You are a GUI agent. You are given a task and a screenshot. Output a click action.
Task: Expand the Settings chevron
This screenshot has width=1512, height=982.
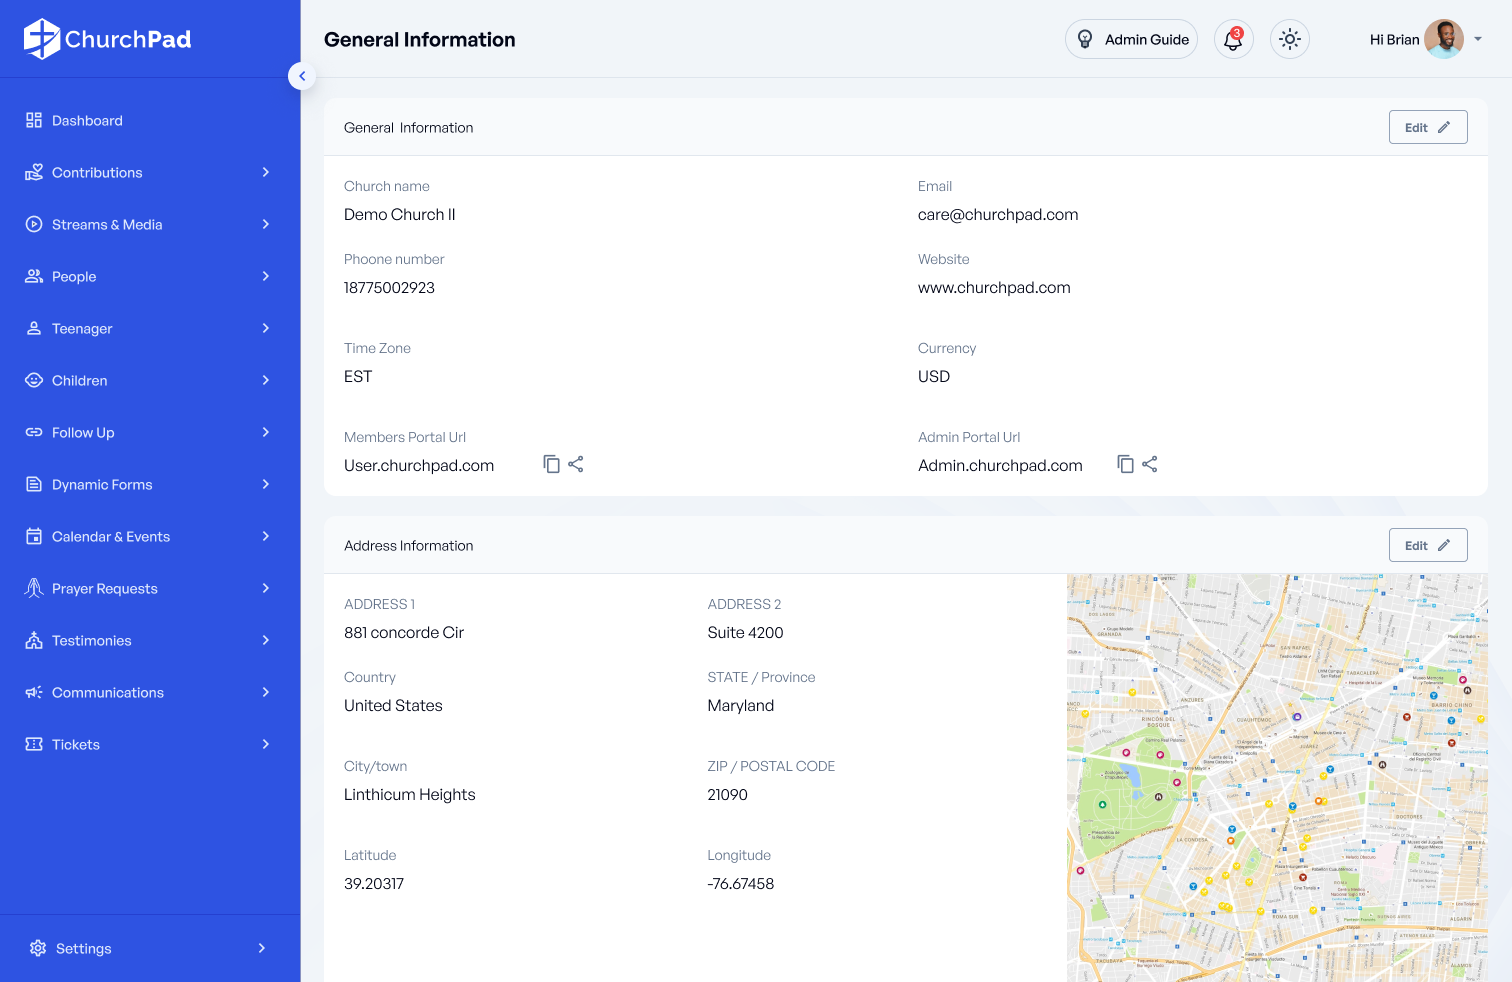click(262, 948)
